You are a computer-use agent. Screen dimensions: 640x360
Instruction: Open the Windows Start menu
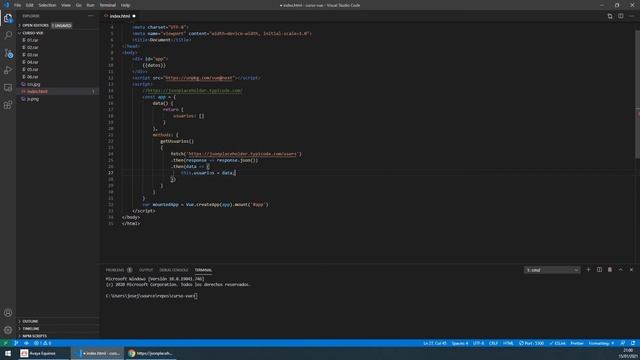(8, 353)
